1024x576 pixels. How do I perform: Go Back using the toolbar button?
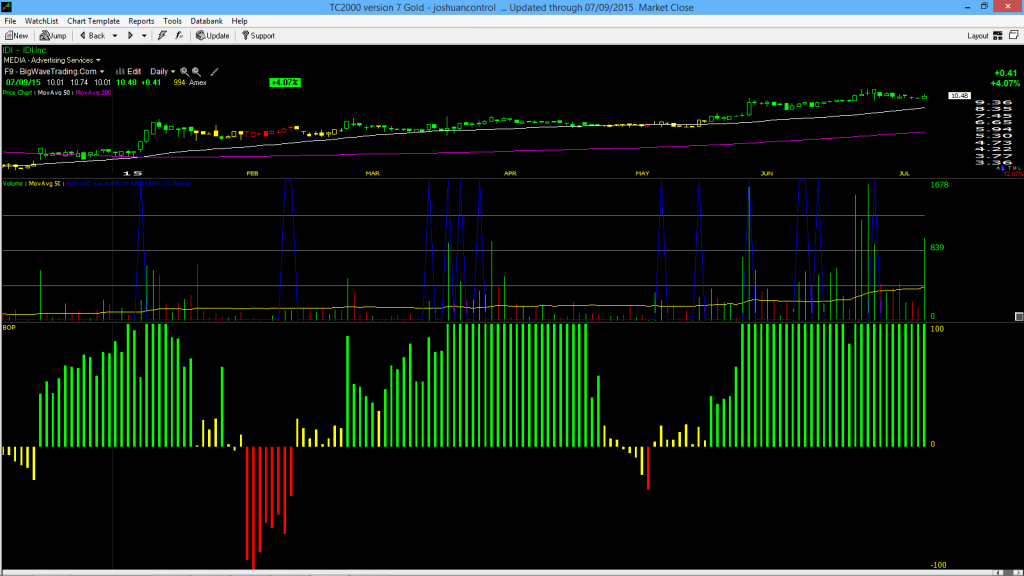[x=93, y=36]
